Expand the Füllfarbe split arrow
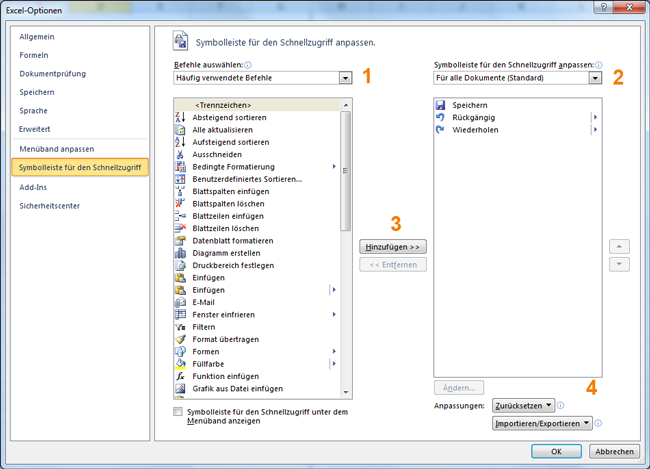The width and height of the screenshot is (650, 469). [x=334, y=364]
